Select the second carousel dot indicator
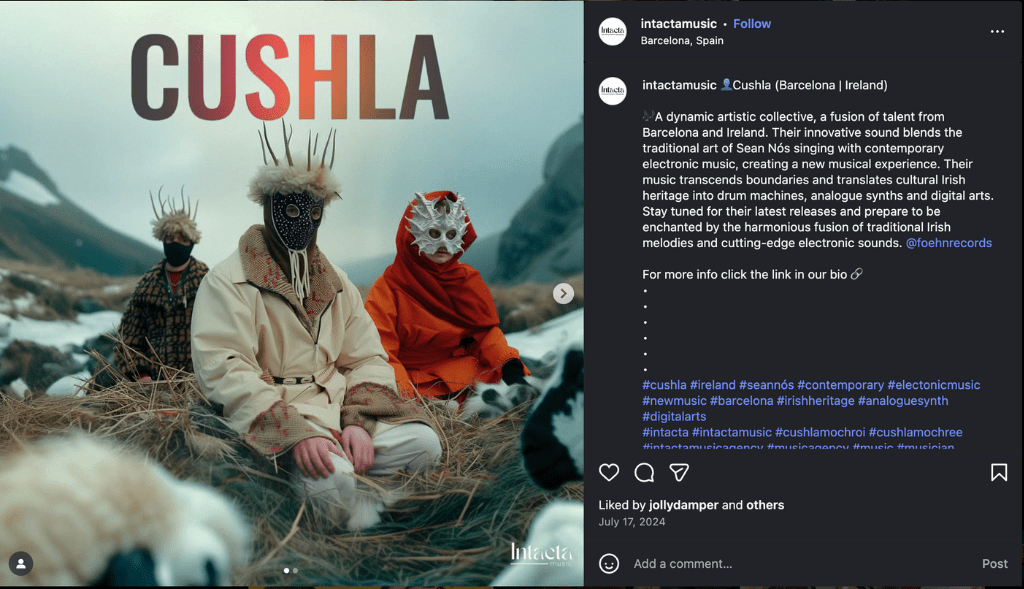Screen dimensions: 1024x589 coord(295,571)
